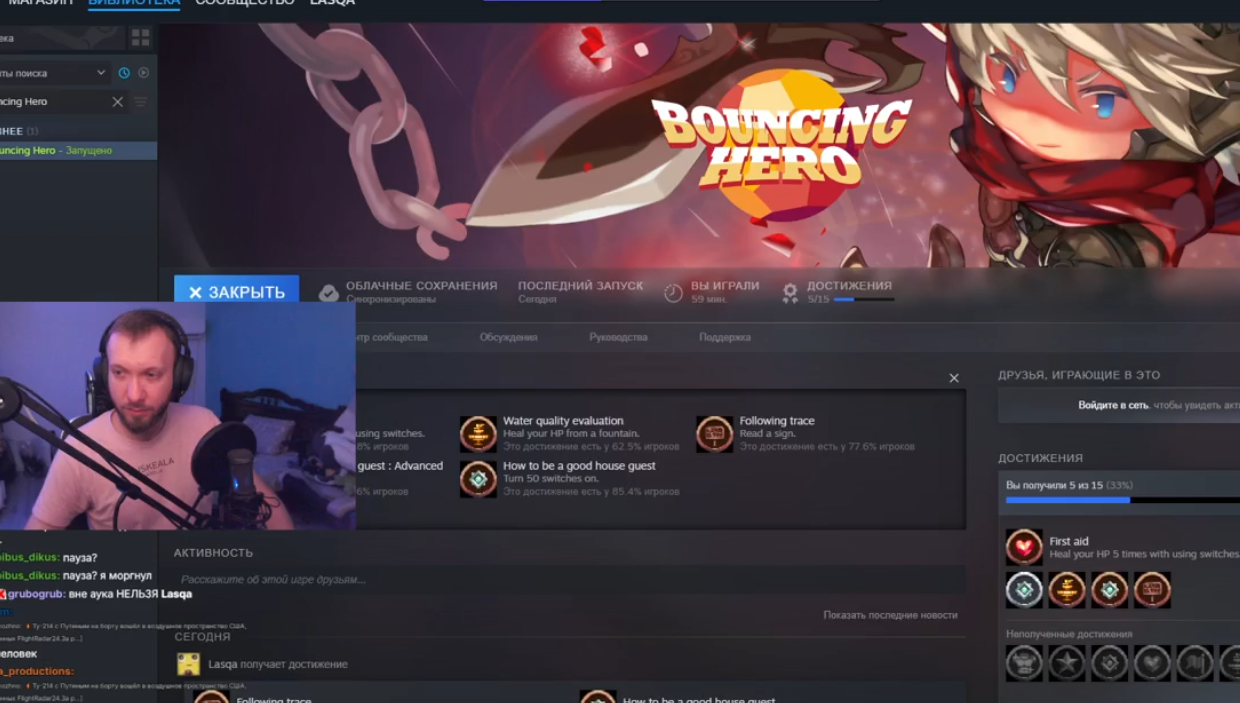Click the blue Закрыть button

tap(236, 292)
